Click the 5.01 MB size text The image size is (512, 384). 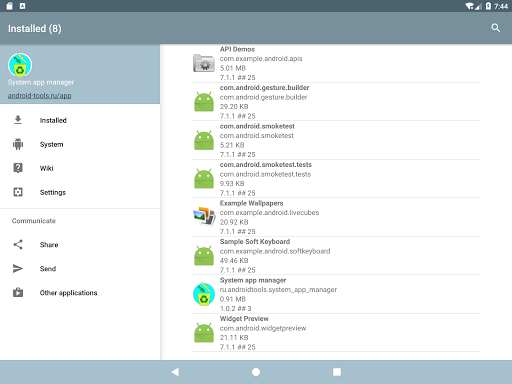(233, 68)
